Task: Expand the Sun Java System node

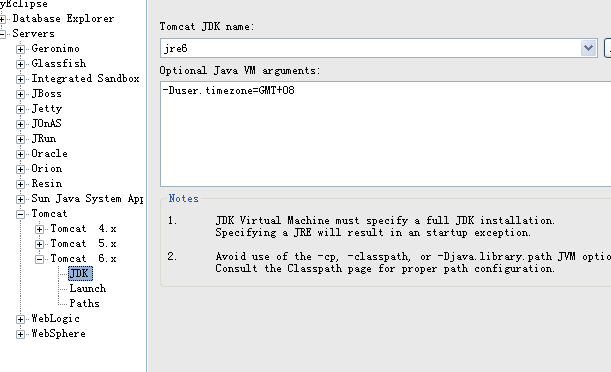Action: pos(20,199)
